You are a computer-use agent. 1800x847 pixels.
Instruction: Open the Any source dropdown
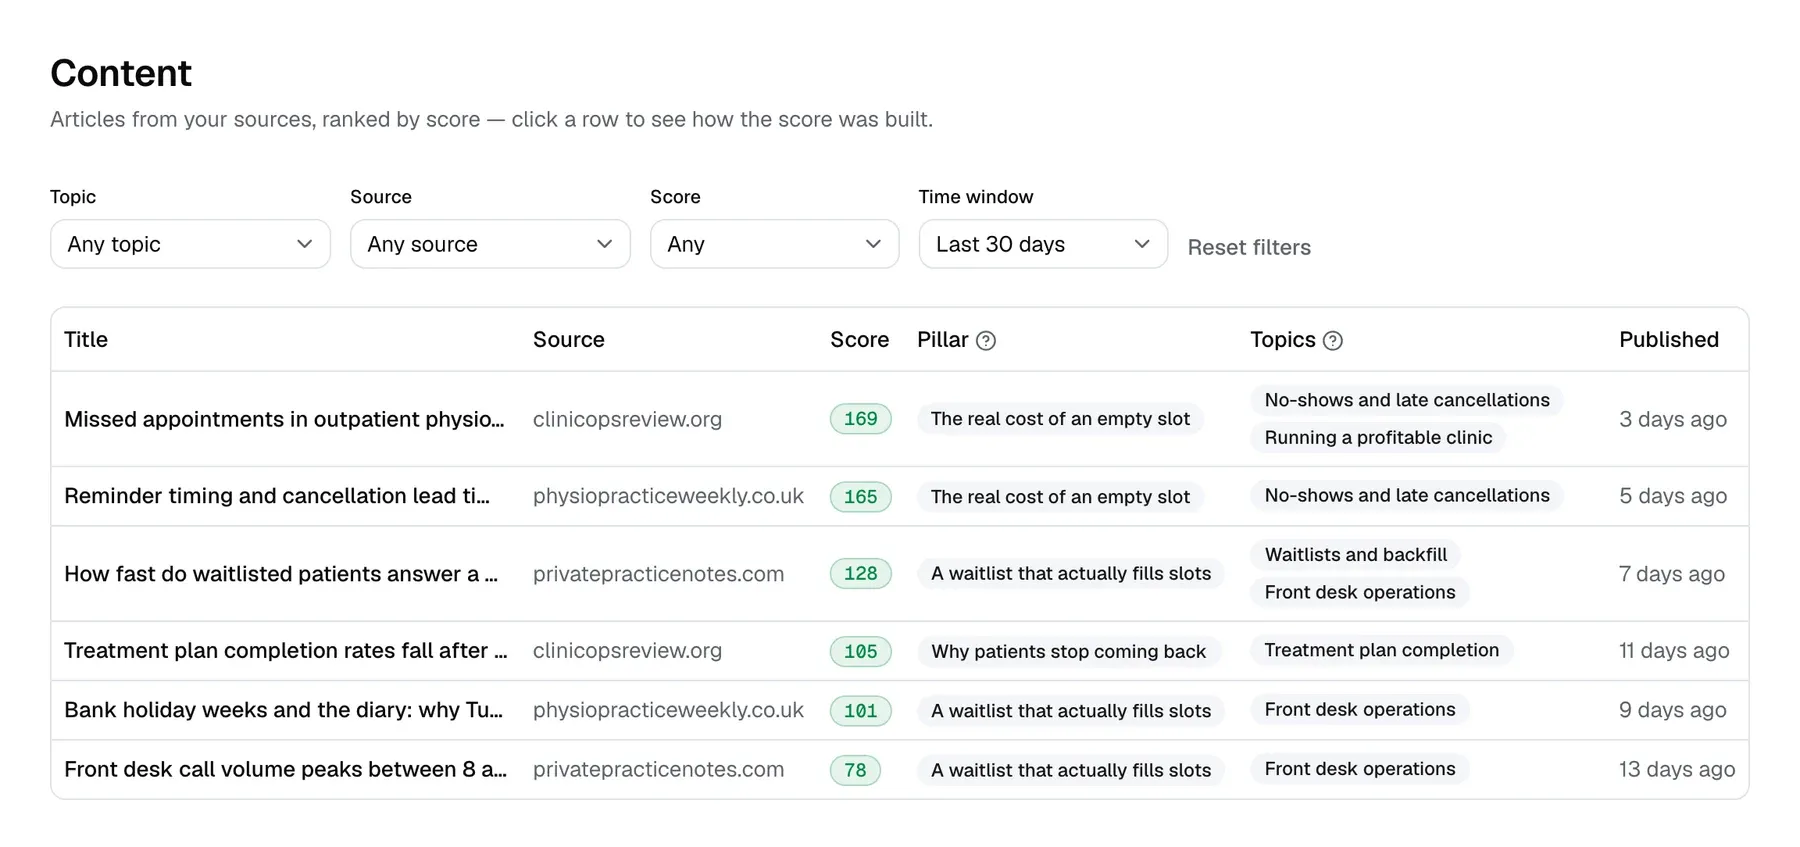click(x=490, y=244)
